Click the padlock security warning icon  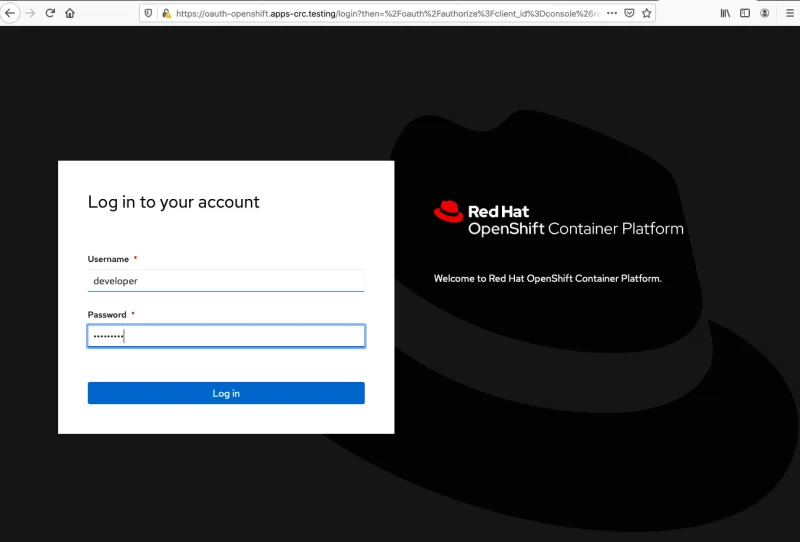pos(166,13)
